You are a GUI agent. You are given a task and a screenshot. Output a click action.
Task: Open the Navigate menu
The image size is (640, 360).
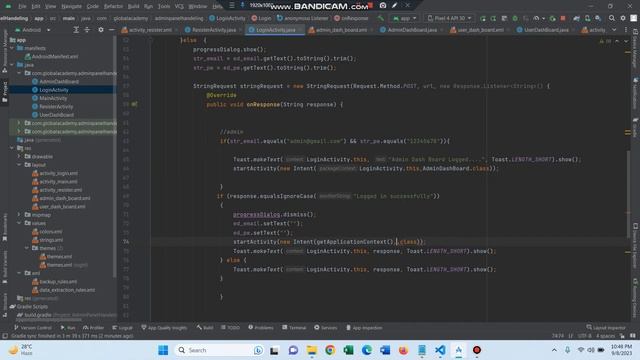(71, 6)
